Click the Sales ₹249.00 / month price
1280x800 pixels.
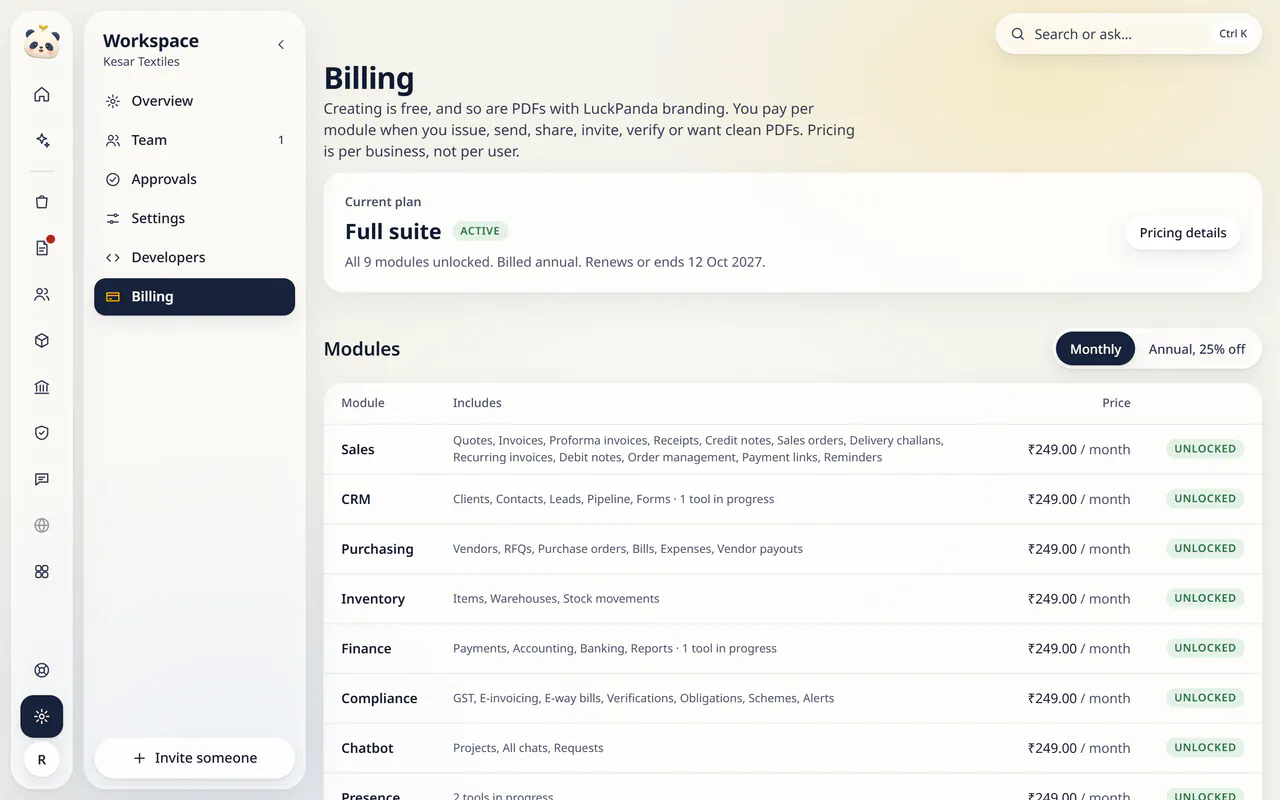tap(1079, 450)
